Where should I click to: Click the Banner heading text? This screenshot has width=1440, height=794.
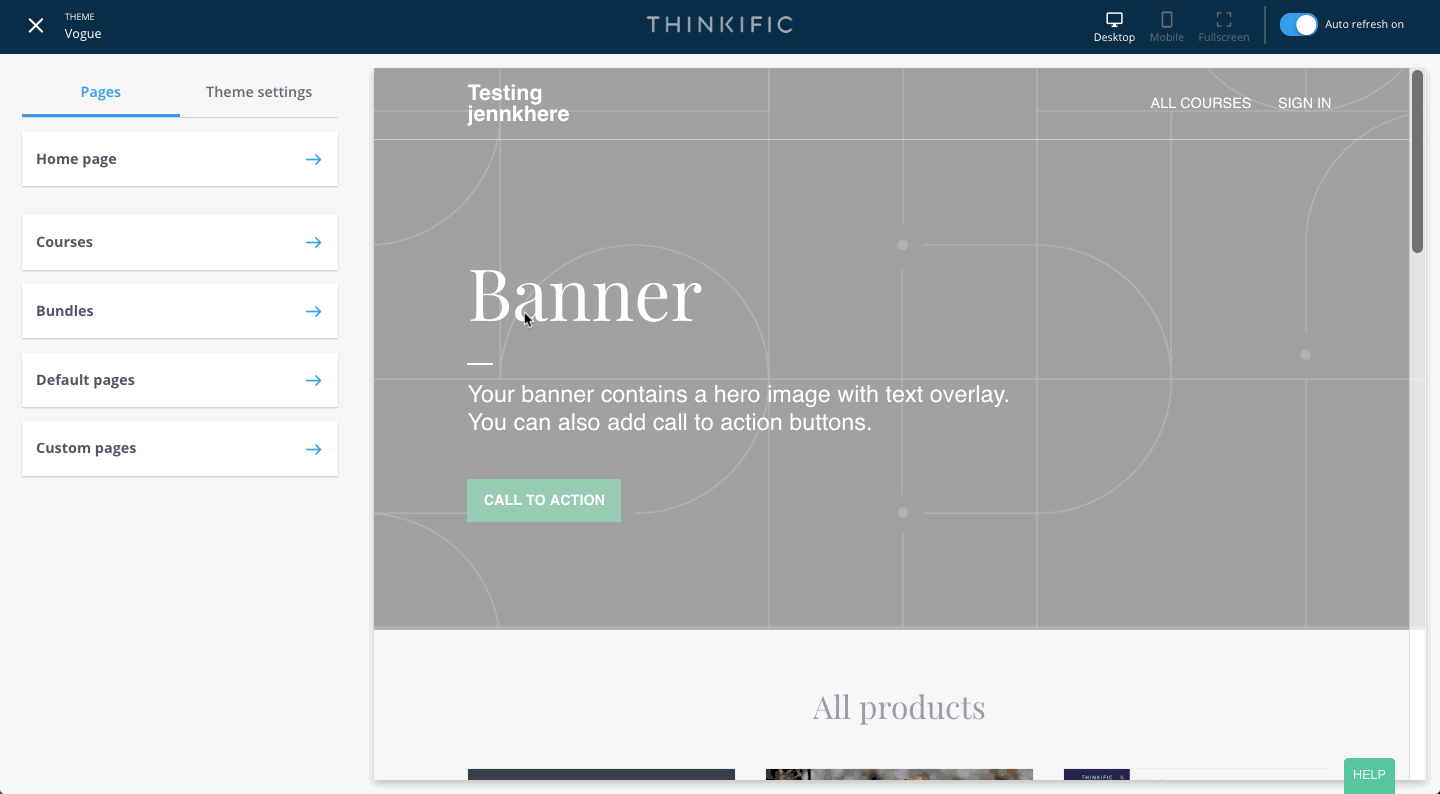[585, 294]
